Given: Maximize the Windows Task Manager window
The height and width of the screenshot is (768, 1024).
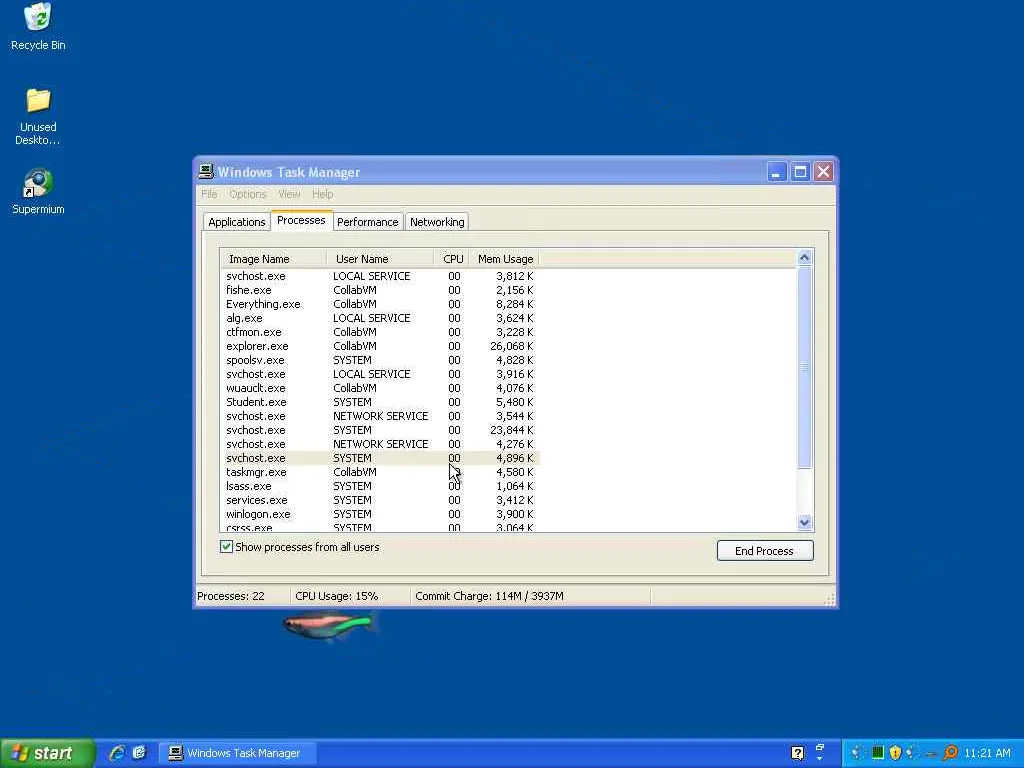Looking at the screenshot, I should [800, 172].
